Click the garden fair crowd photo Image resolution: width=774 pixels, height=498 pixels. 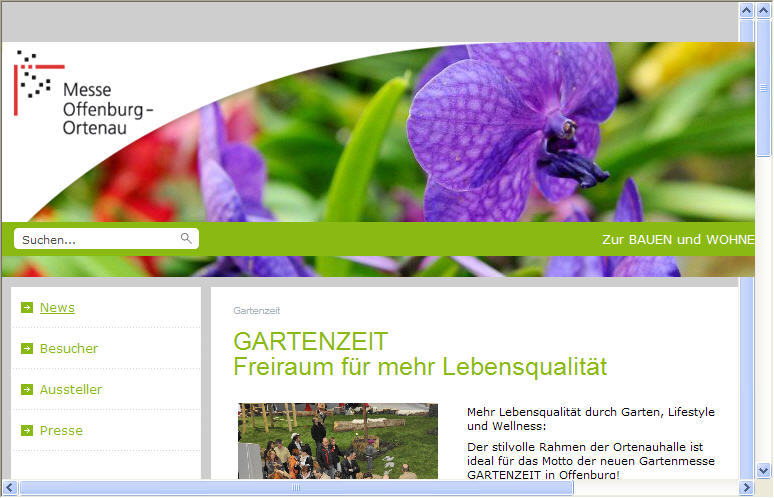point(338,441)
